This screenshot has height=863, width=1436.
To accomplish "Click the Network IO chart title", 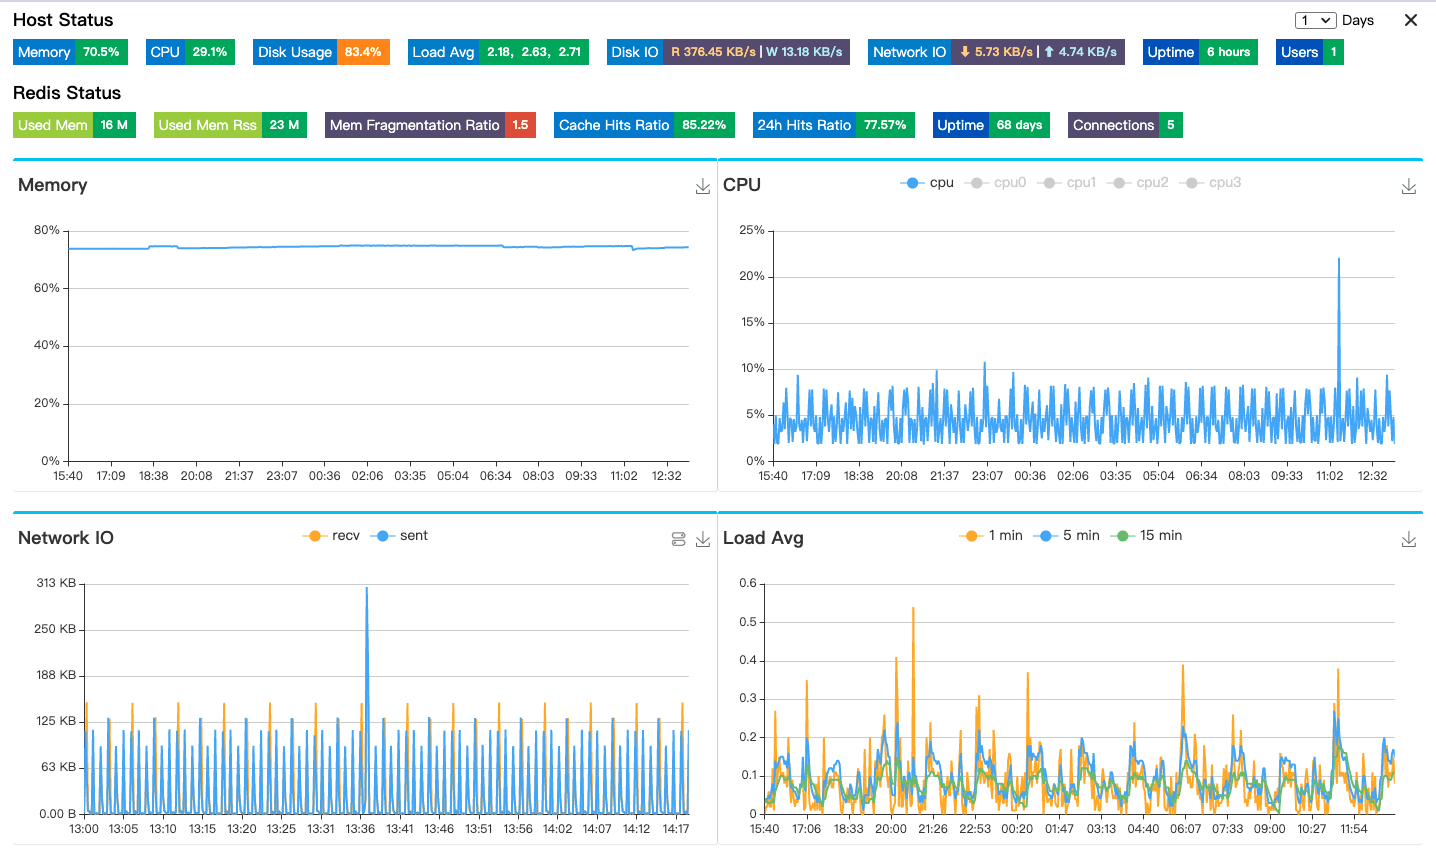I will 66,538.
